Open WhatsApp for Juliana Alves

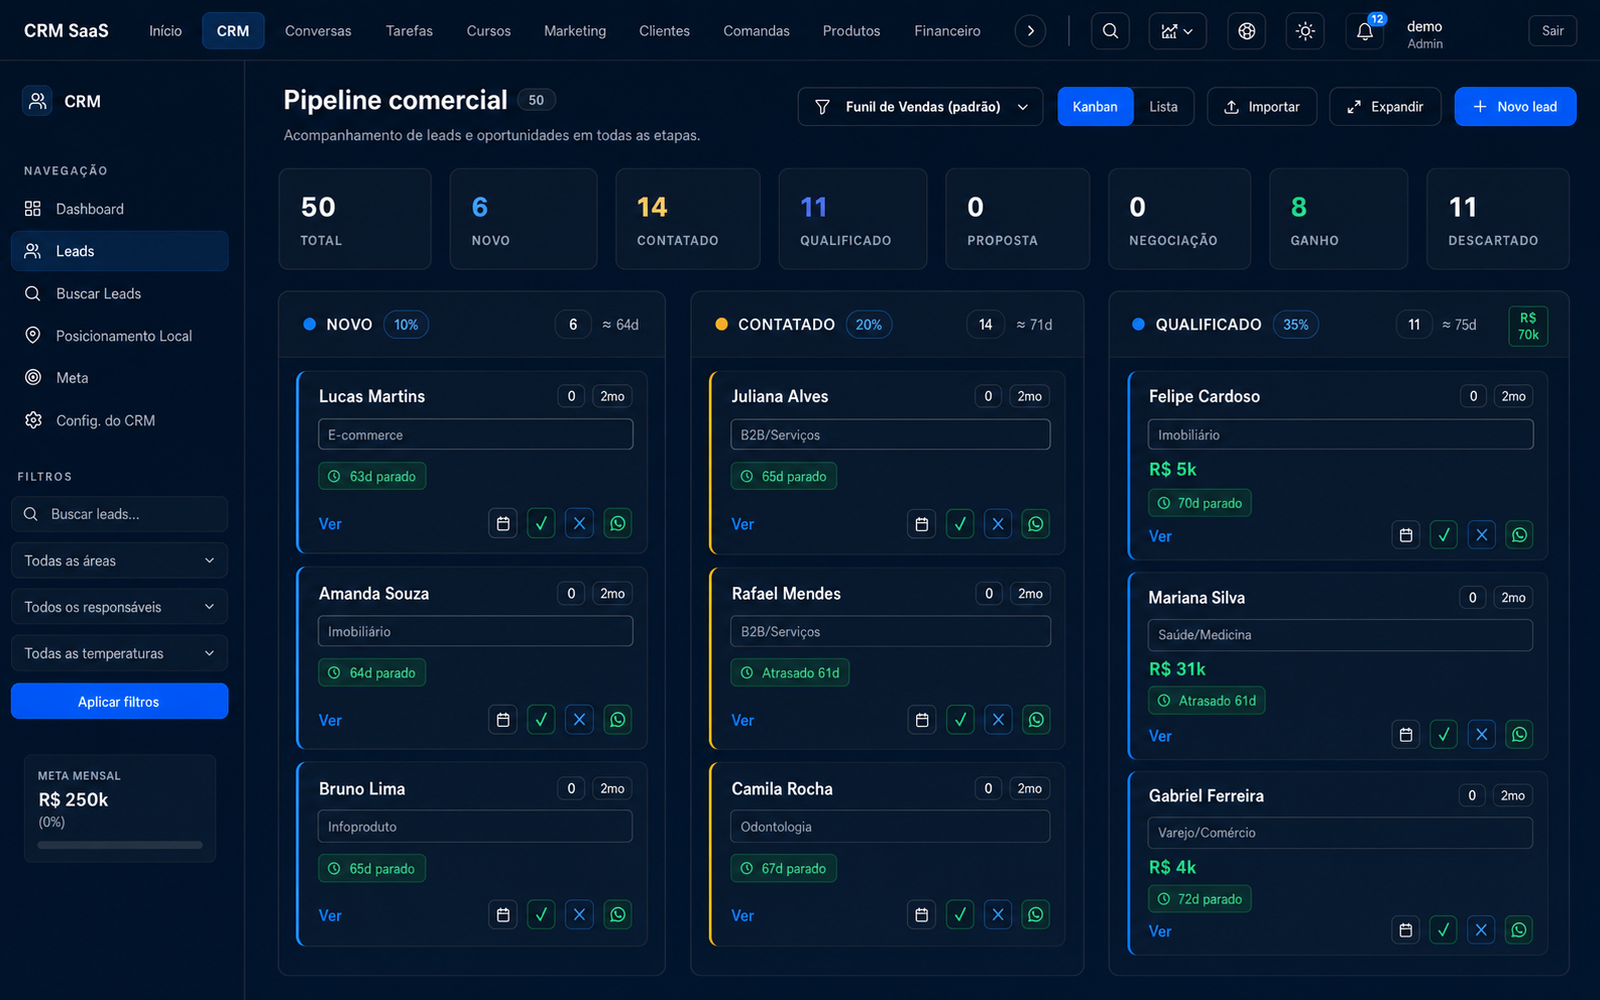point(1036,523)
